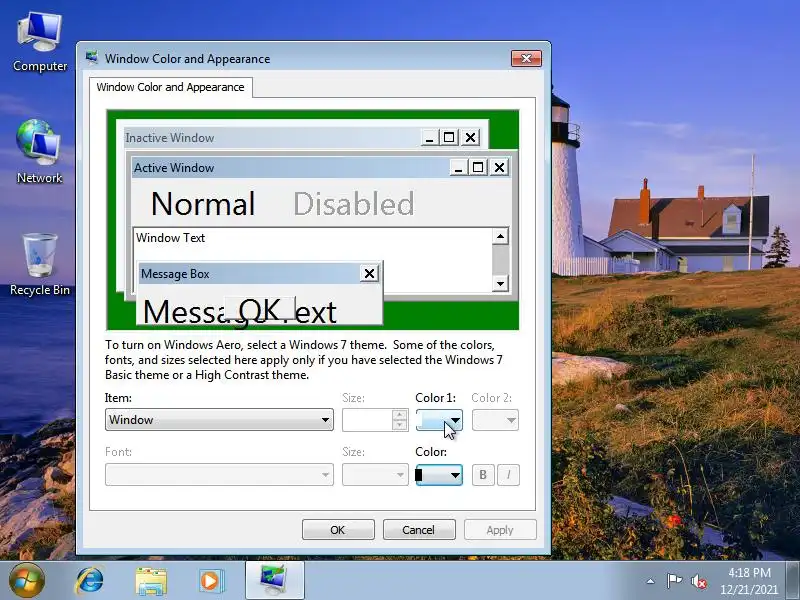800x600 pixels.
Task: Click the muted volume tray icon
Action: (698, 581)
